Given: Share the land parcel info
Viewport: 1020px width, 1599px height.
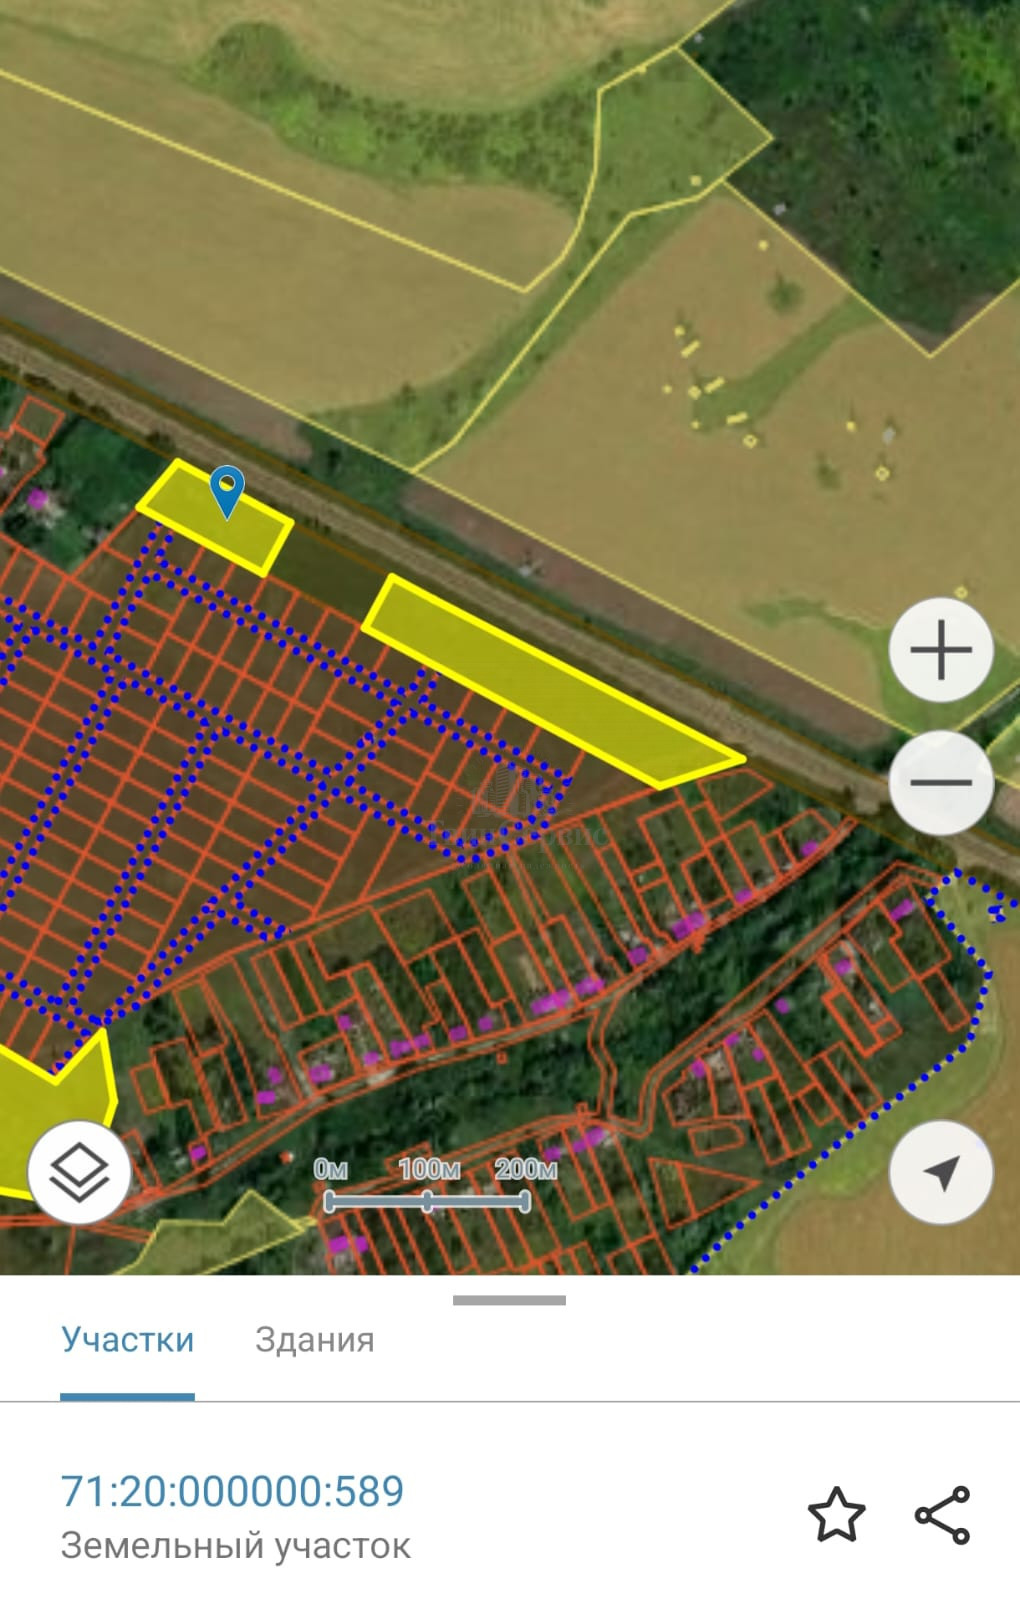Looking at the screenshot, I should (x=942, y=1514).
